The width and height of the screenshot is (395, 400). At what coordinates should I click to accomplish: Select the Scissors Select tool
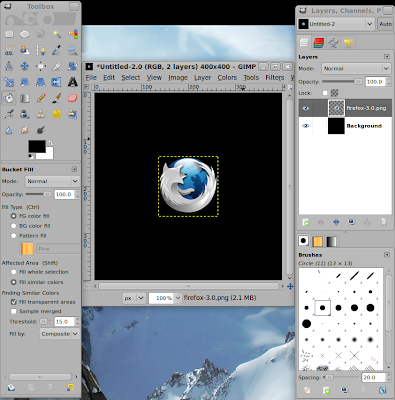(x=9, y=50)
